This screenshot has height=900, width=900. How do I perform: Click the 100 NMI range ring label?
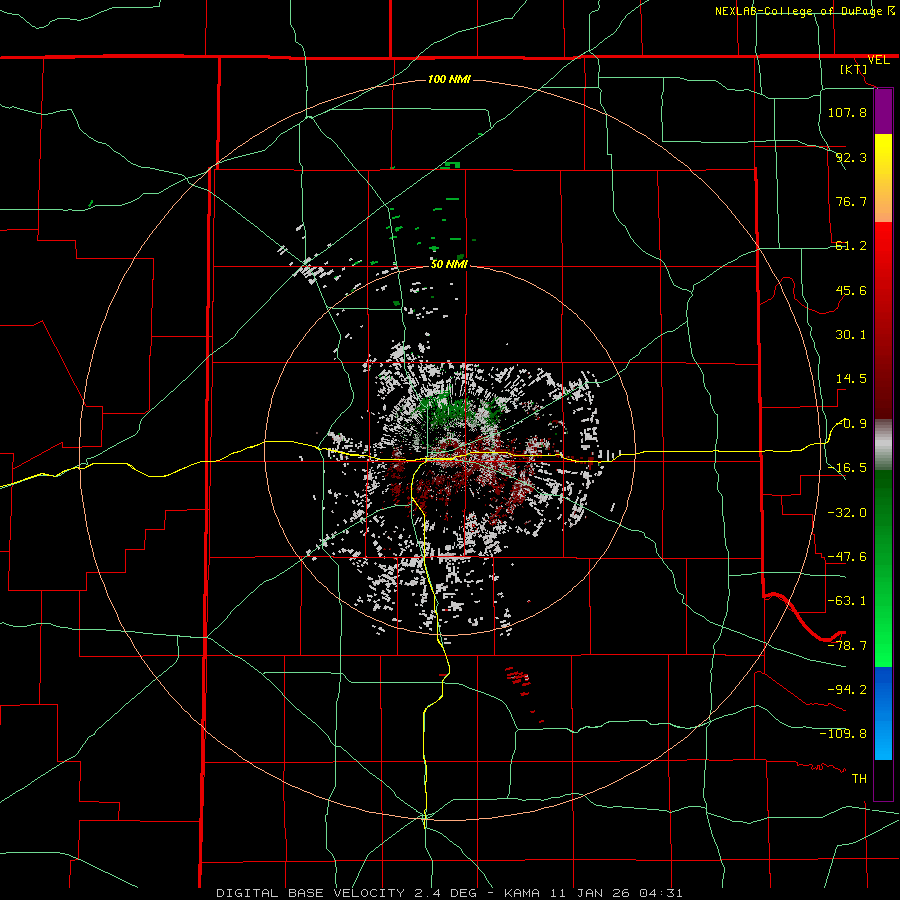tap(449, 79)
